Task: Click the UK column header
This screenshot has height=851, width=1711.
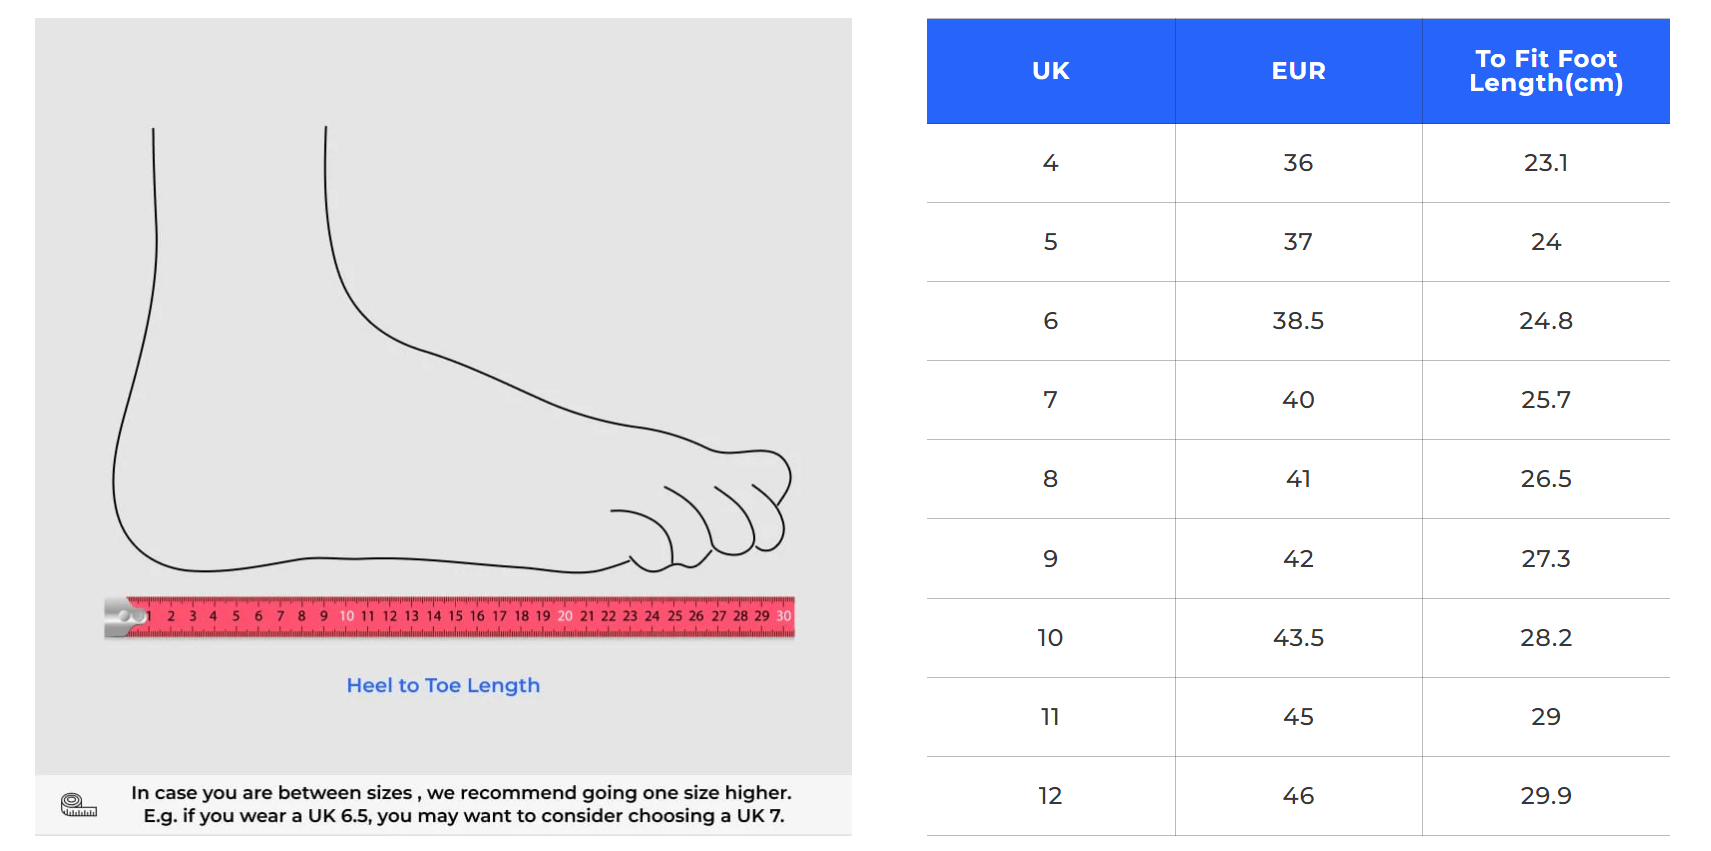Action: (1050, 71)
